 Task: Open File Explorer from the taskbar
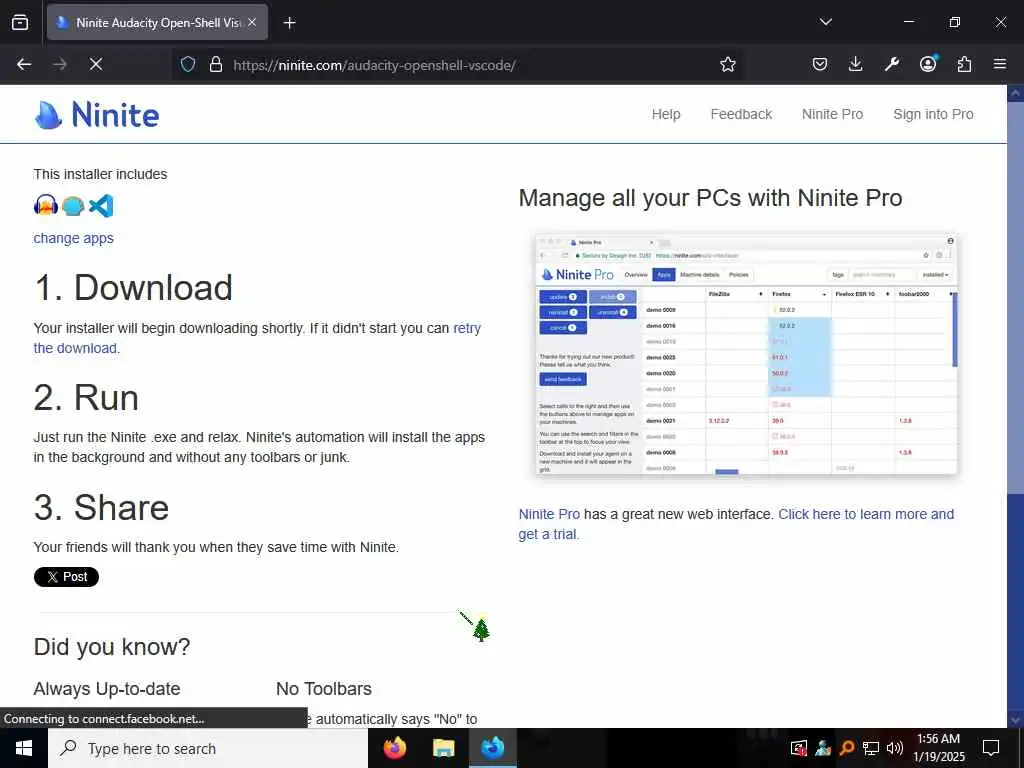click(x=443, y=748)
